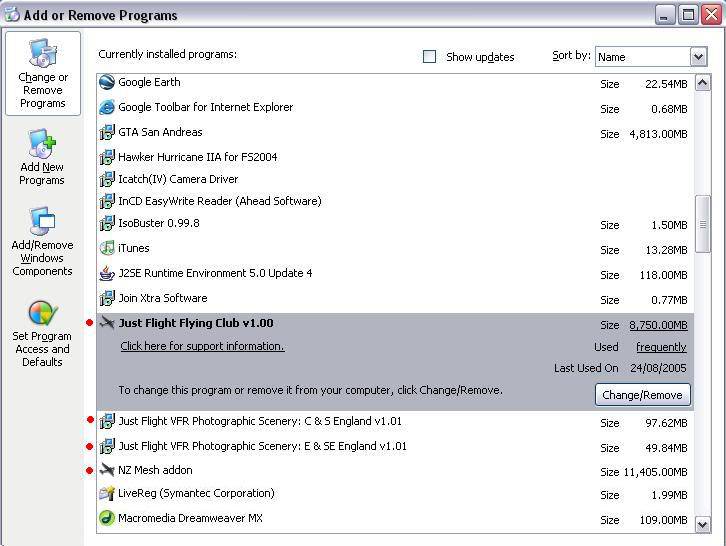The width and height of the screenshot is (726, 546).
Task: Open Click here for support information link
Action: [x=202, y=346]
